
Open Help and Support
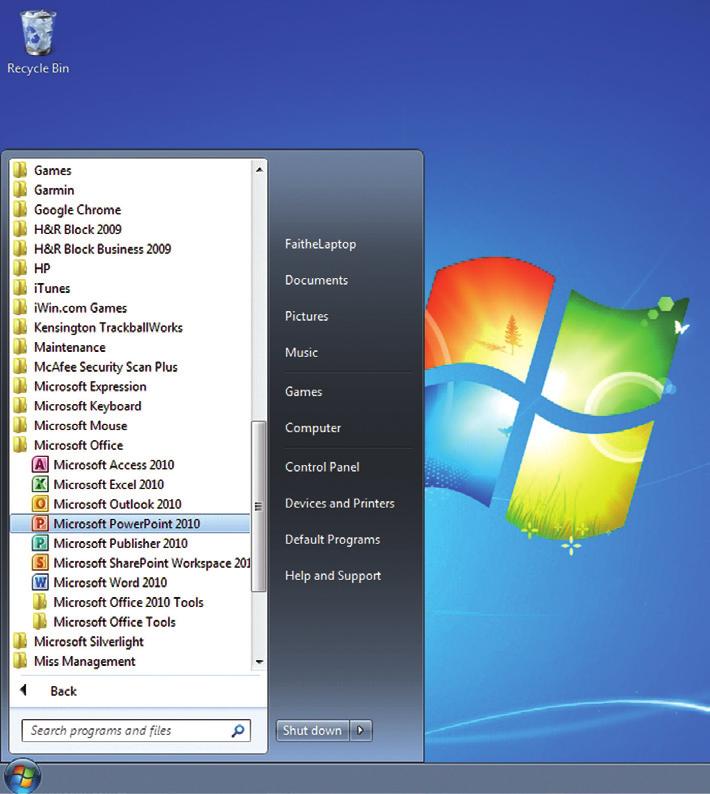[x=333, y=576]
